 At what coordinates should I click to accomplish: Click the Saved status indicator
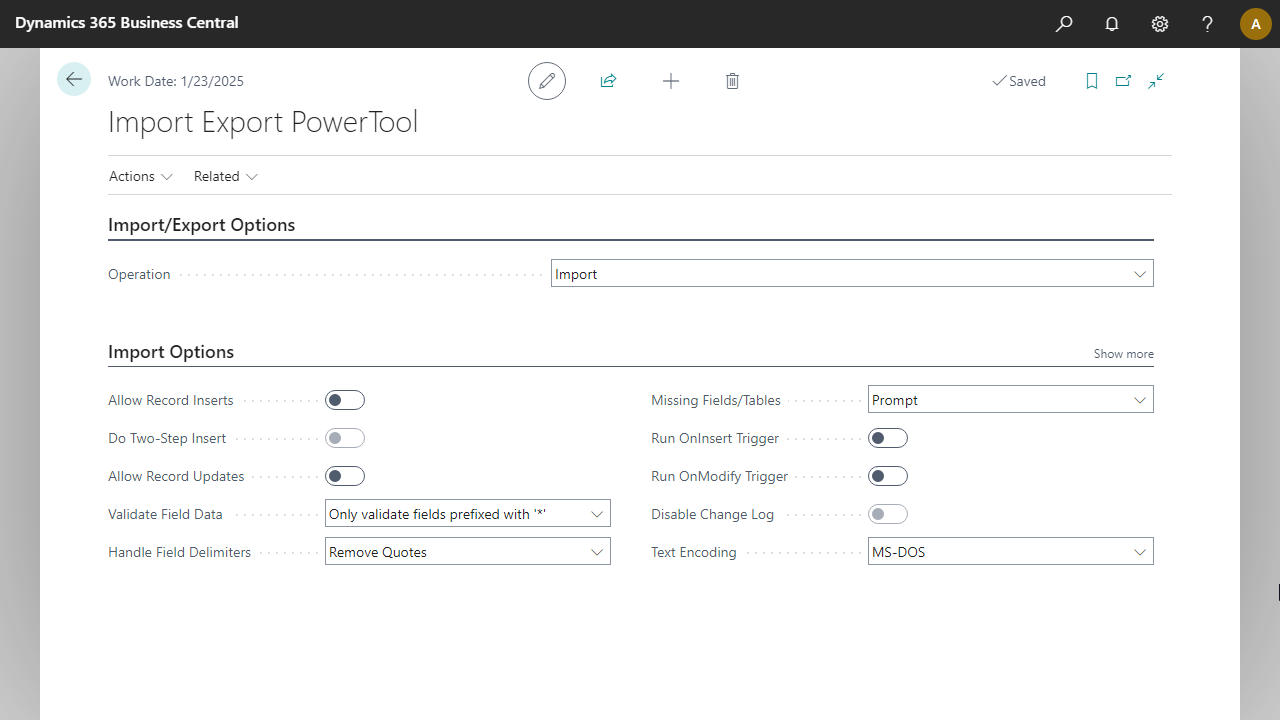click(x=1019, y=81)
